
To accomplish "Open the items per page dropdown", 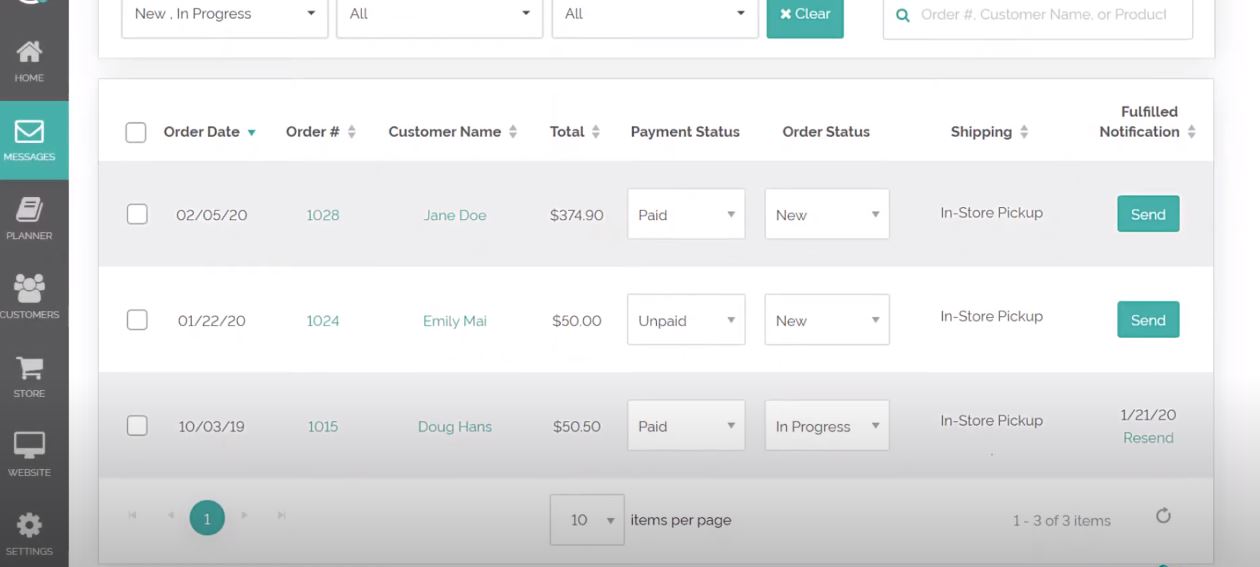I will pos(587,520).
